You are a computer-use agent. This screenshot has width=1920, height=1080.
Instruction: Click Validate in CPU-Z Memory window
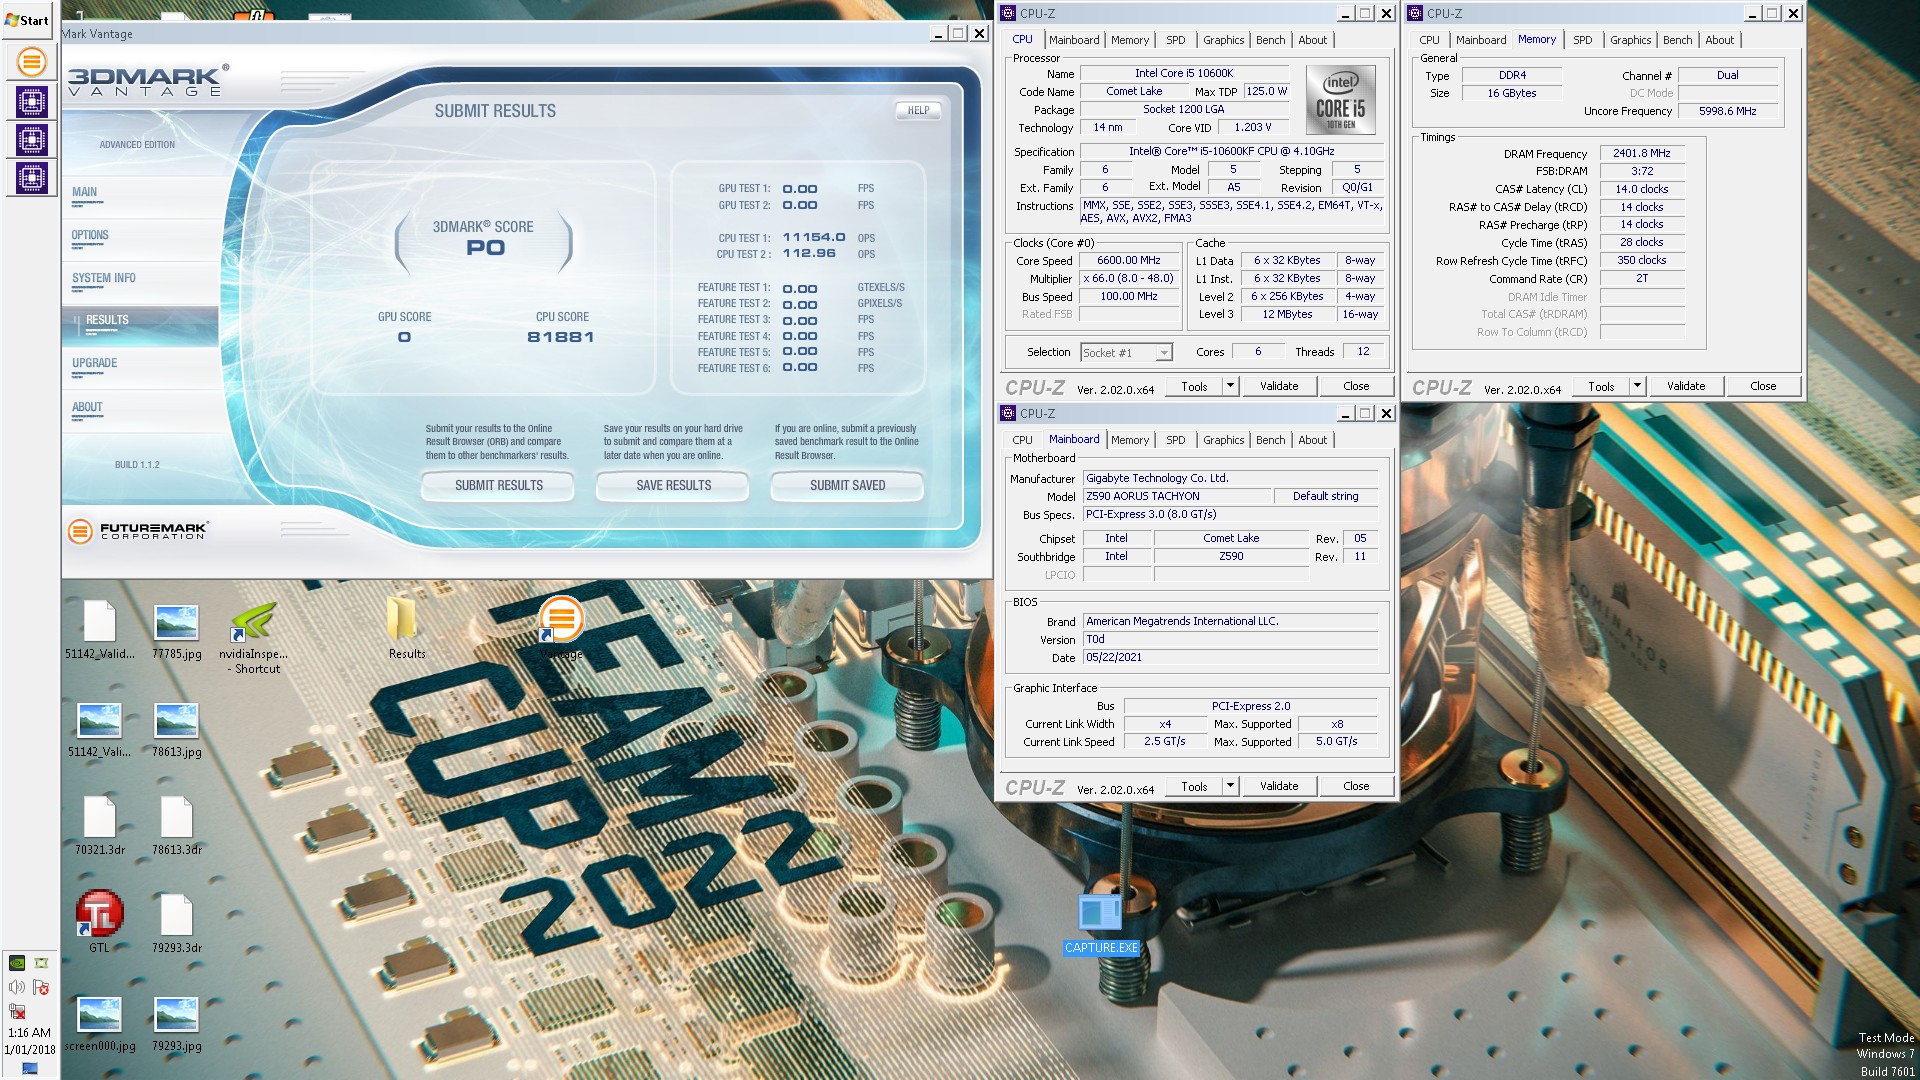[1686, 386]
